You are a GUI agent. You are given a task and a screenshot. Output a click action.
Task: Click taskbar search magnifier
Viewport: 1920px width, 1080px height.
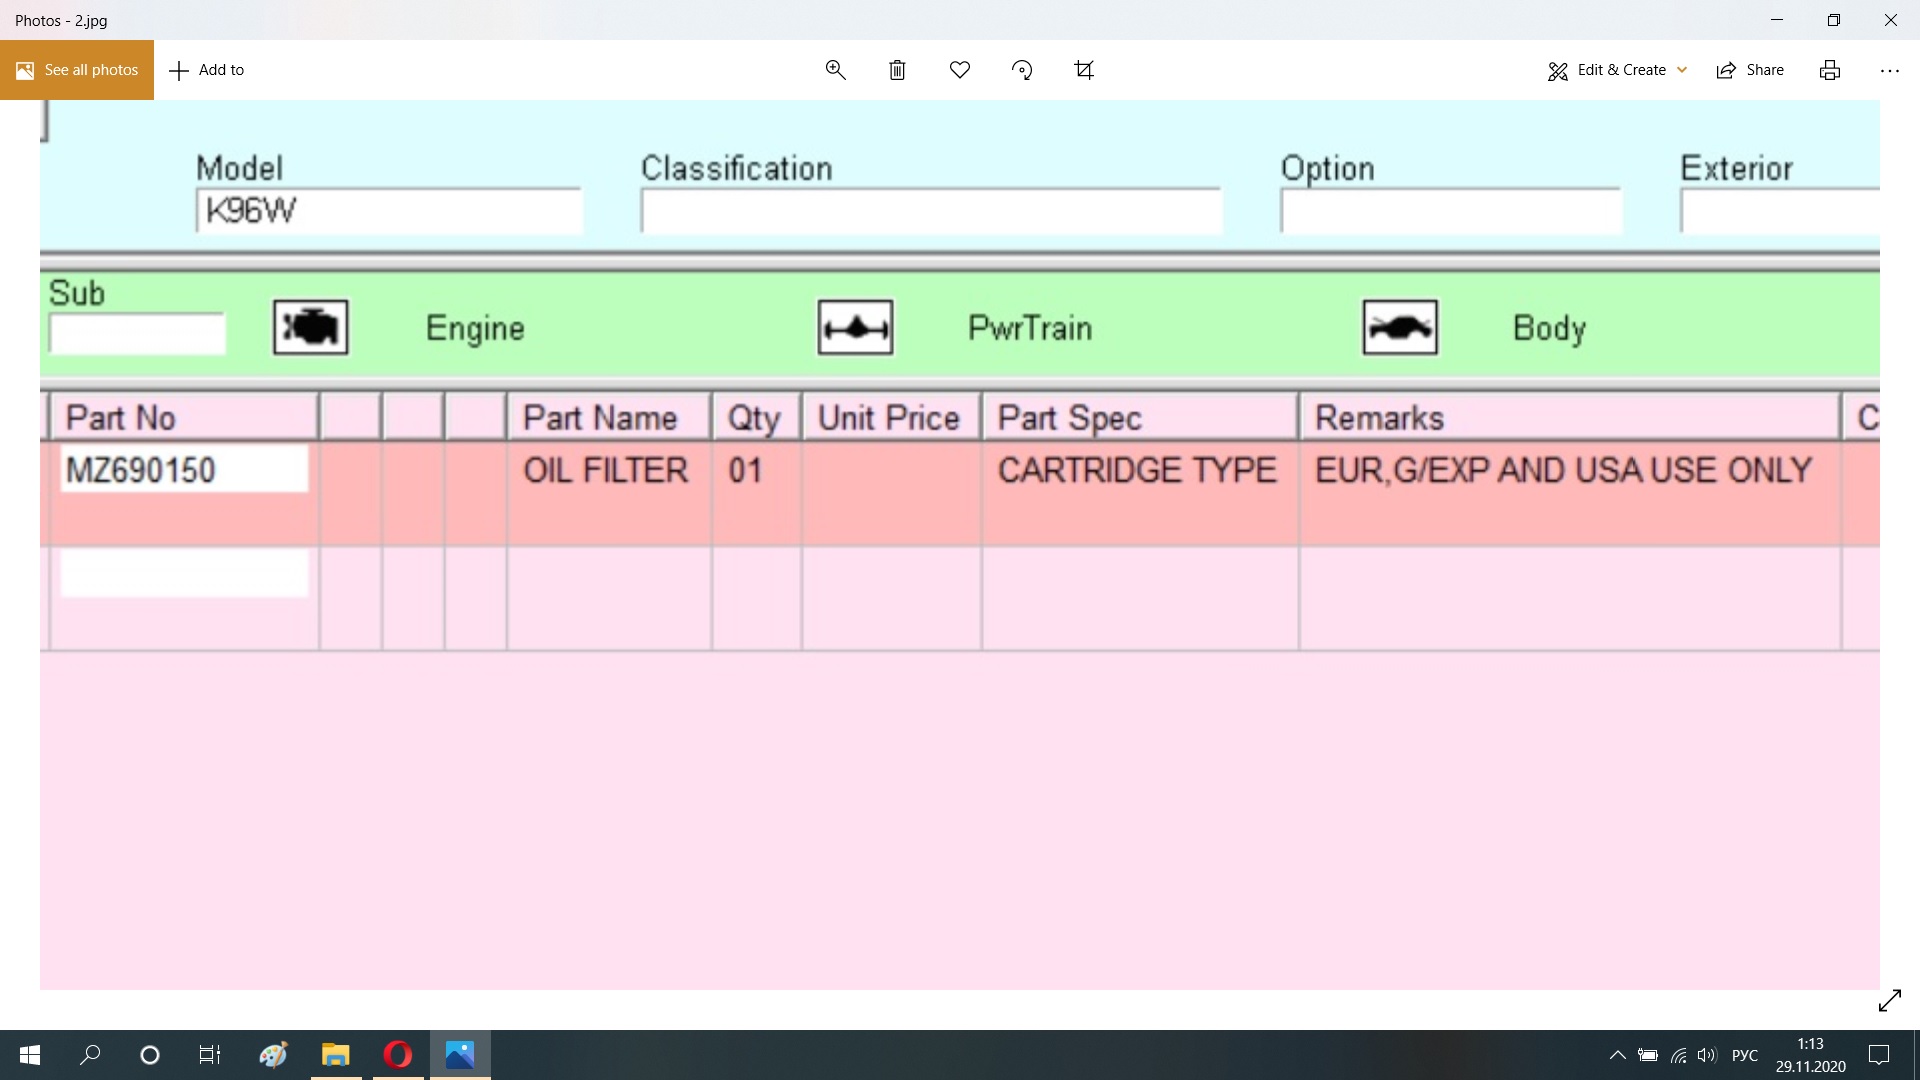tap(90, 1055)
